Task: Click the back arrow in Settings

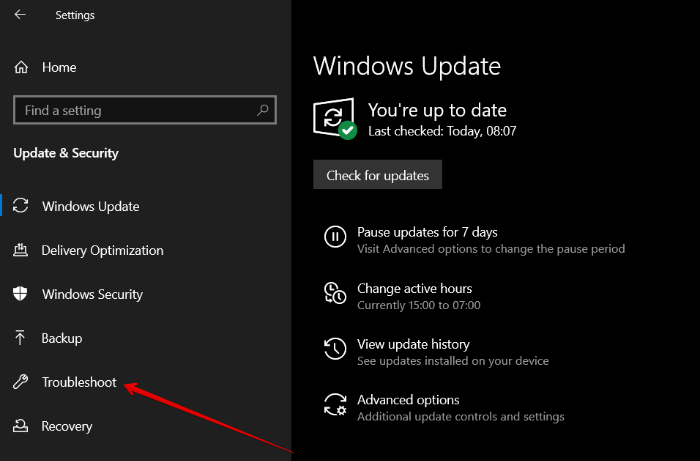Action: click(20, 15)
